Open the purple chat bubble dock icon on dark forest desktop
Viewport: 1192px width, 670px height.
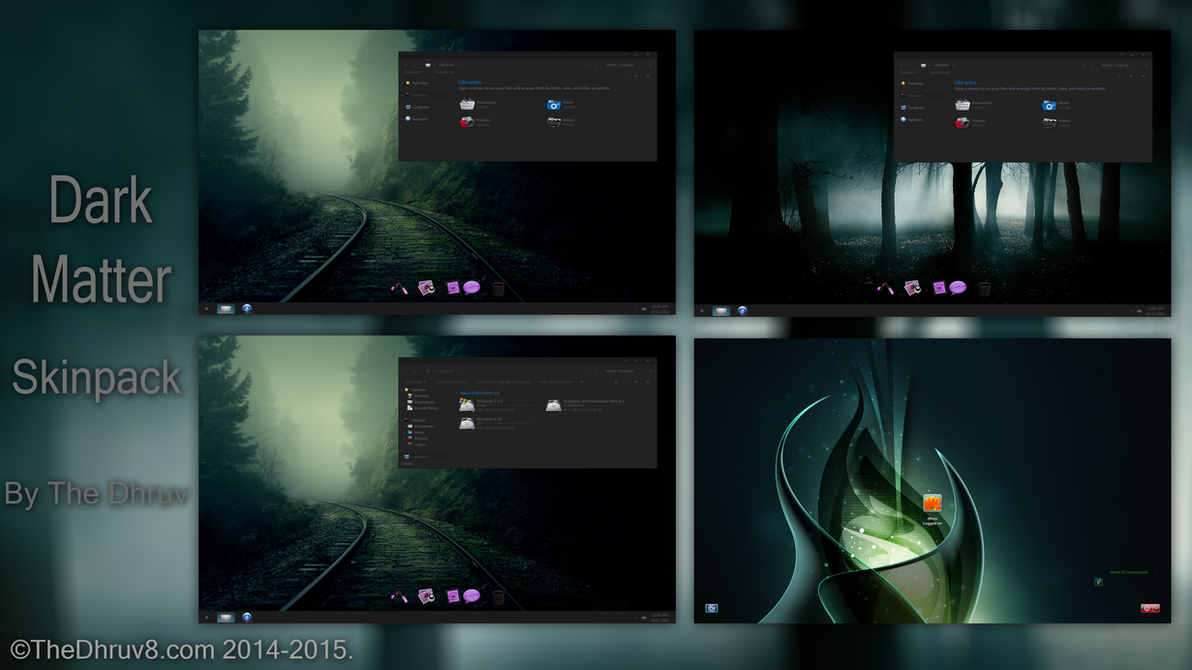coord(958,288)
